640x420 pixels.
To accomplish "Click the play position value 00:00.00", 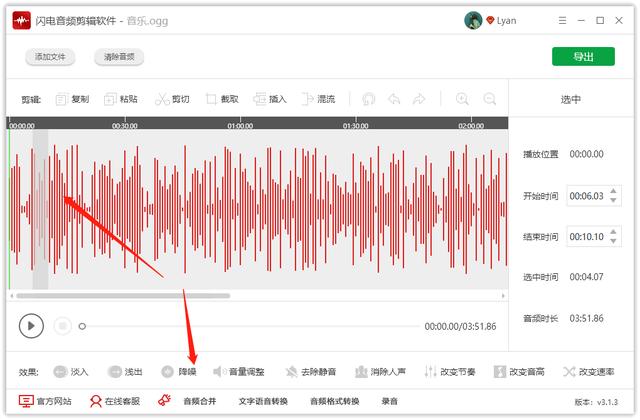I will point(587,154).
